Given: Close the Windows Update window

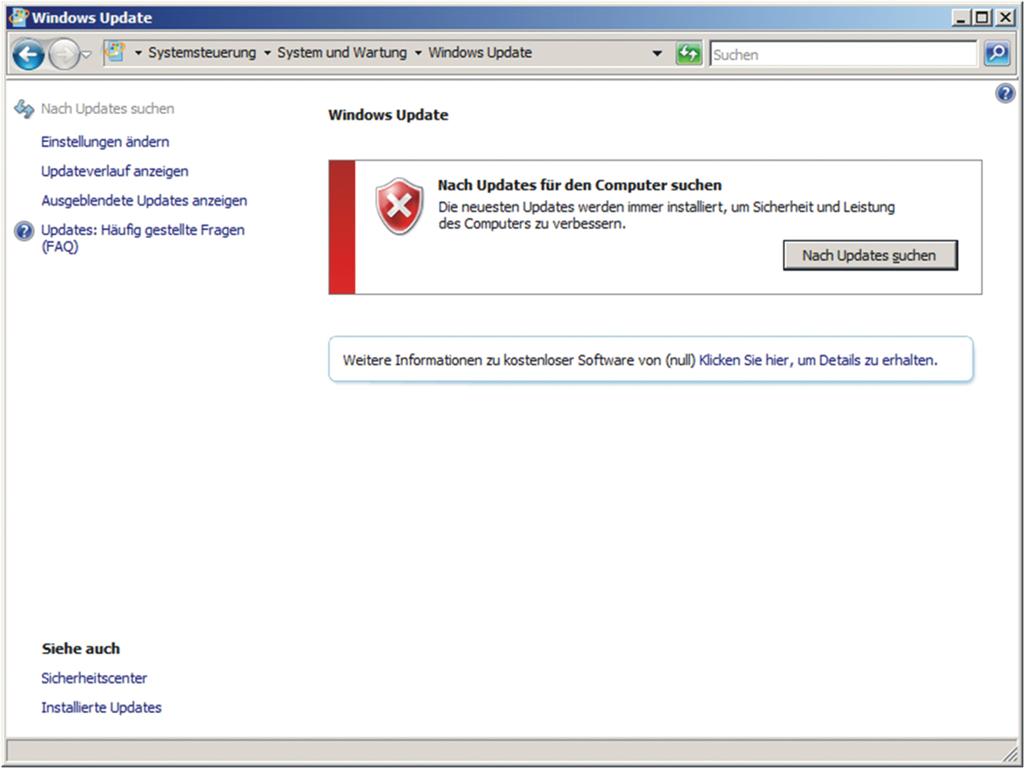Looking at the screenshot, I should 1005,18.
